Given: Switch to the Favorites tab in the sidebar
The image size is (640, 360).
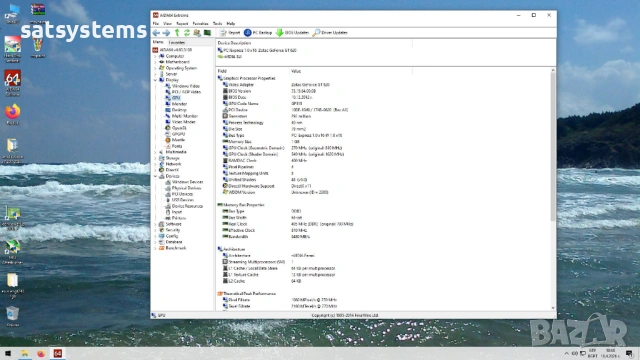Looking at the screenshot, I should (177, 42).
